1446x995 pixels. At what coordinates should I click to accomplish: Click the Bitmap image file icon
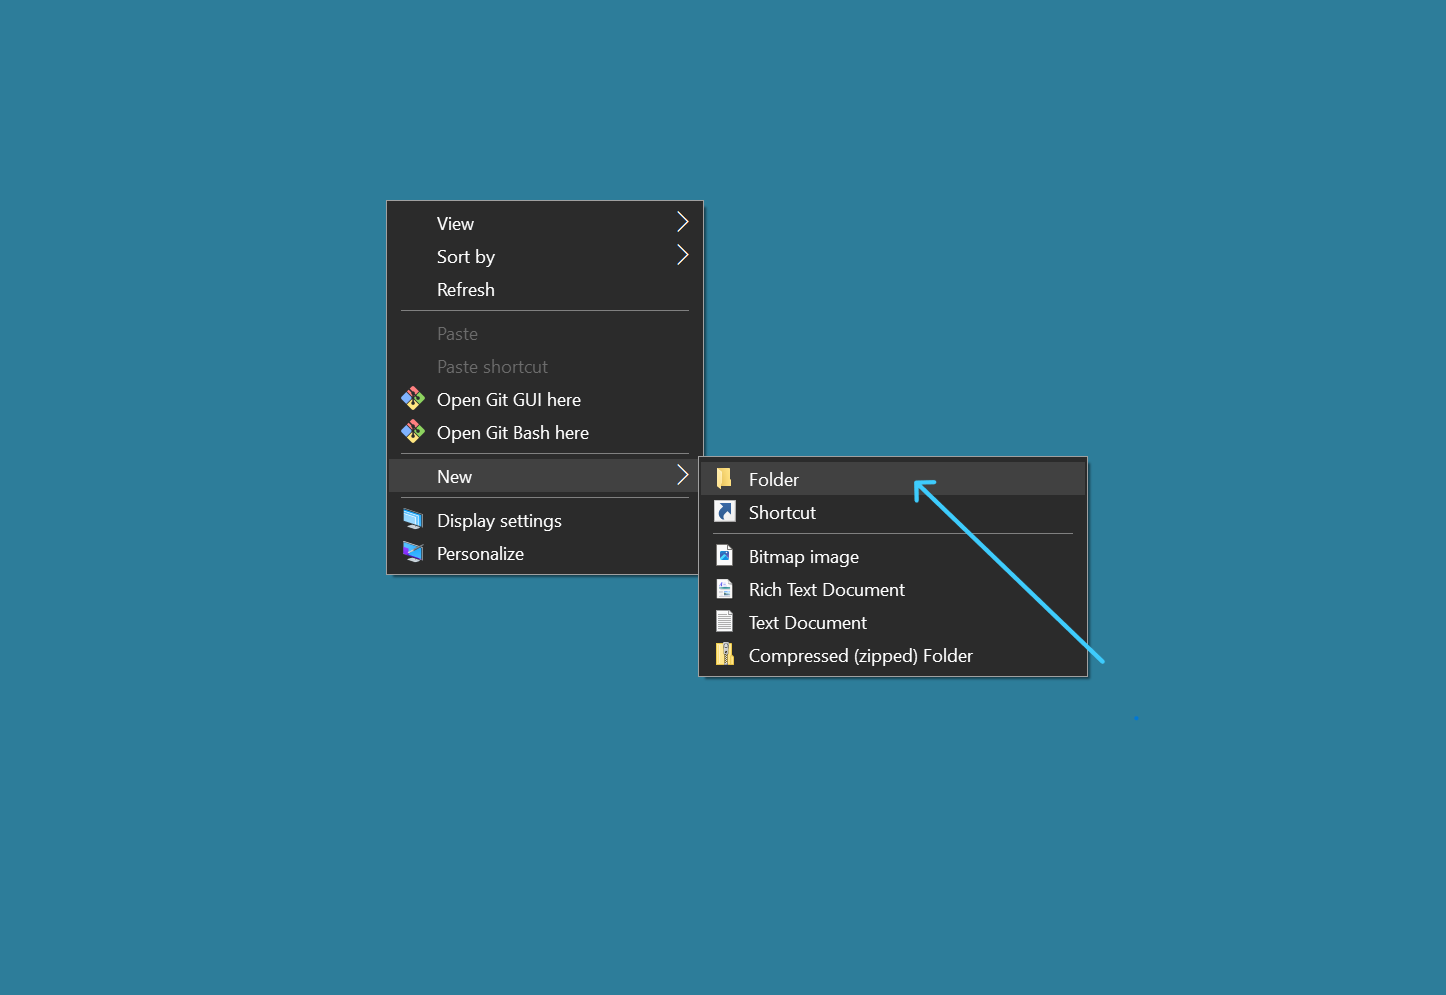point(725,556)
